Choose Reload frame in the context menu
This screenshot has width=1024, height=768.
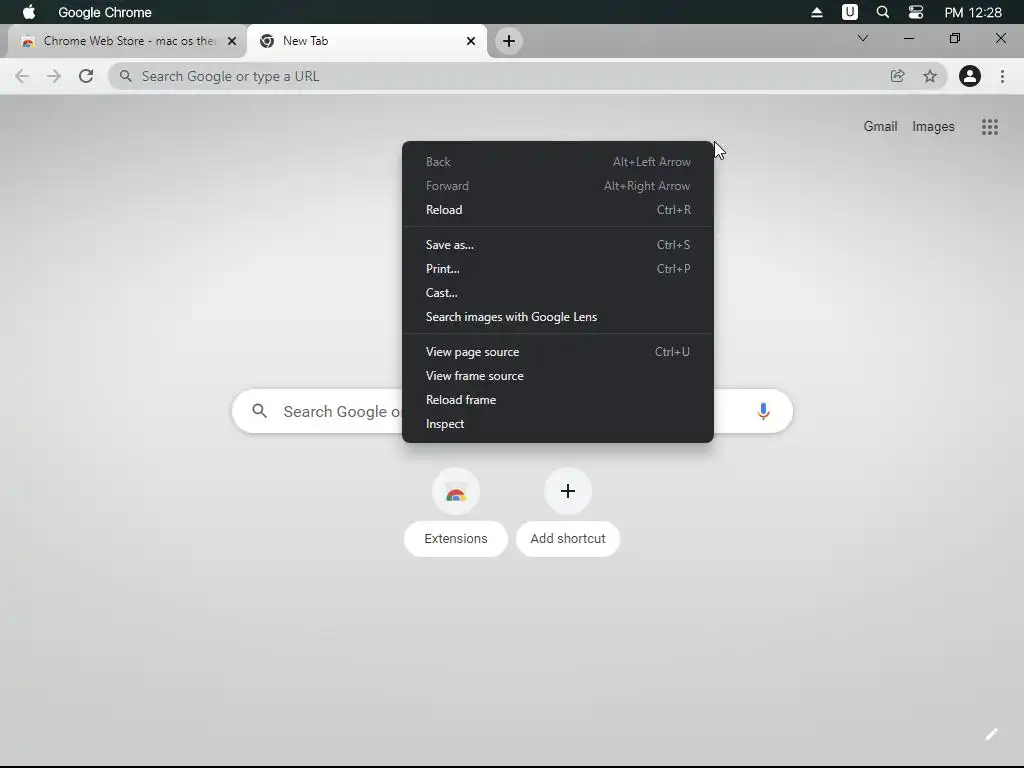click(558, 400)
